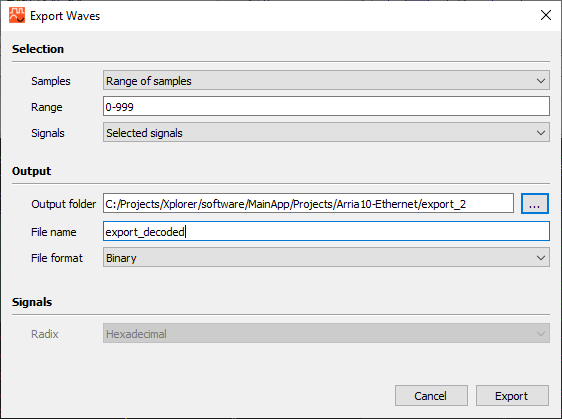The height and width of the screenshot is (419, 562).
Task: Click the Selection section heading
Action: click(38, 49)
